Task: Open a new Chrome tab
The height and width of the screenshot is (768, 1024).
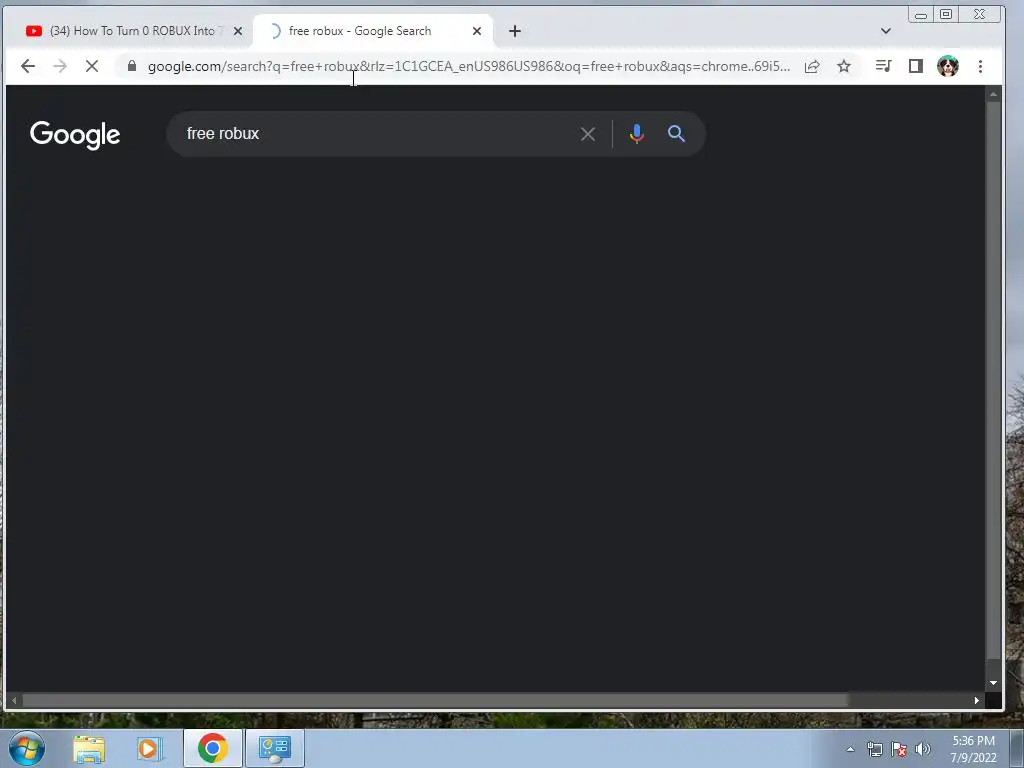Action: [x=515, y=31]
